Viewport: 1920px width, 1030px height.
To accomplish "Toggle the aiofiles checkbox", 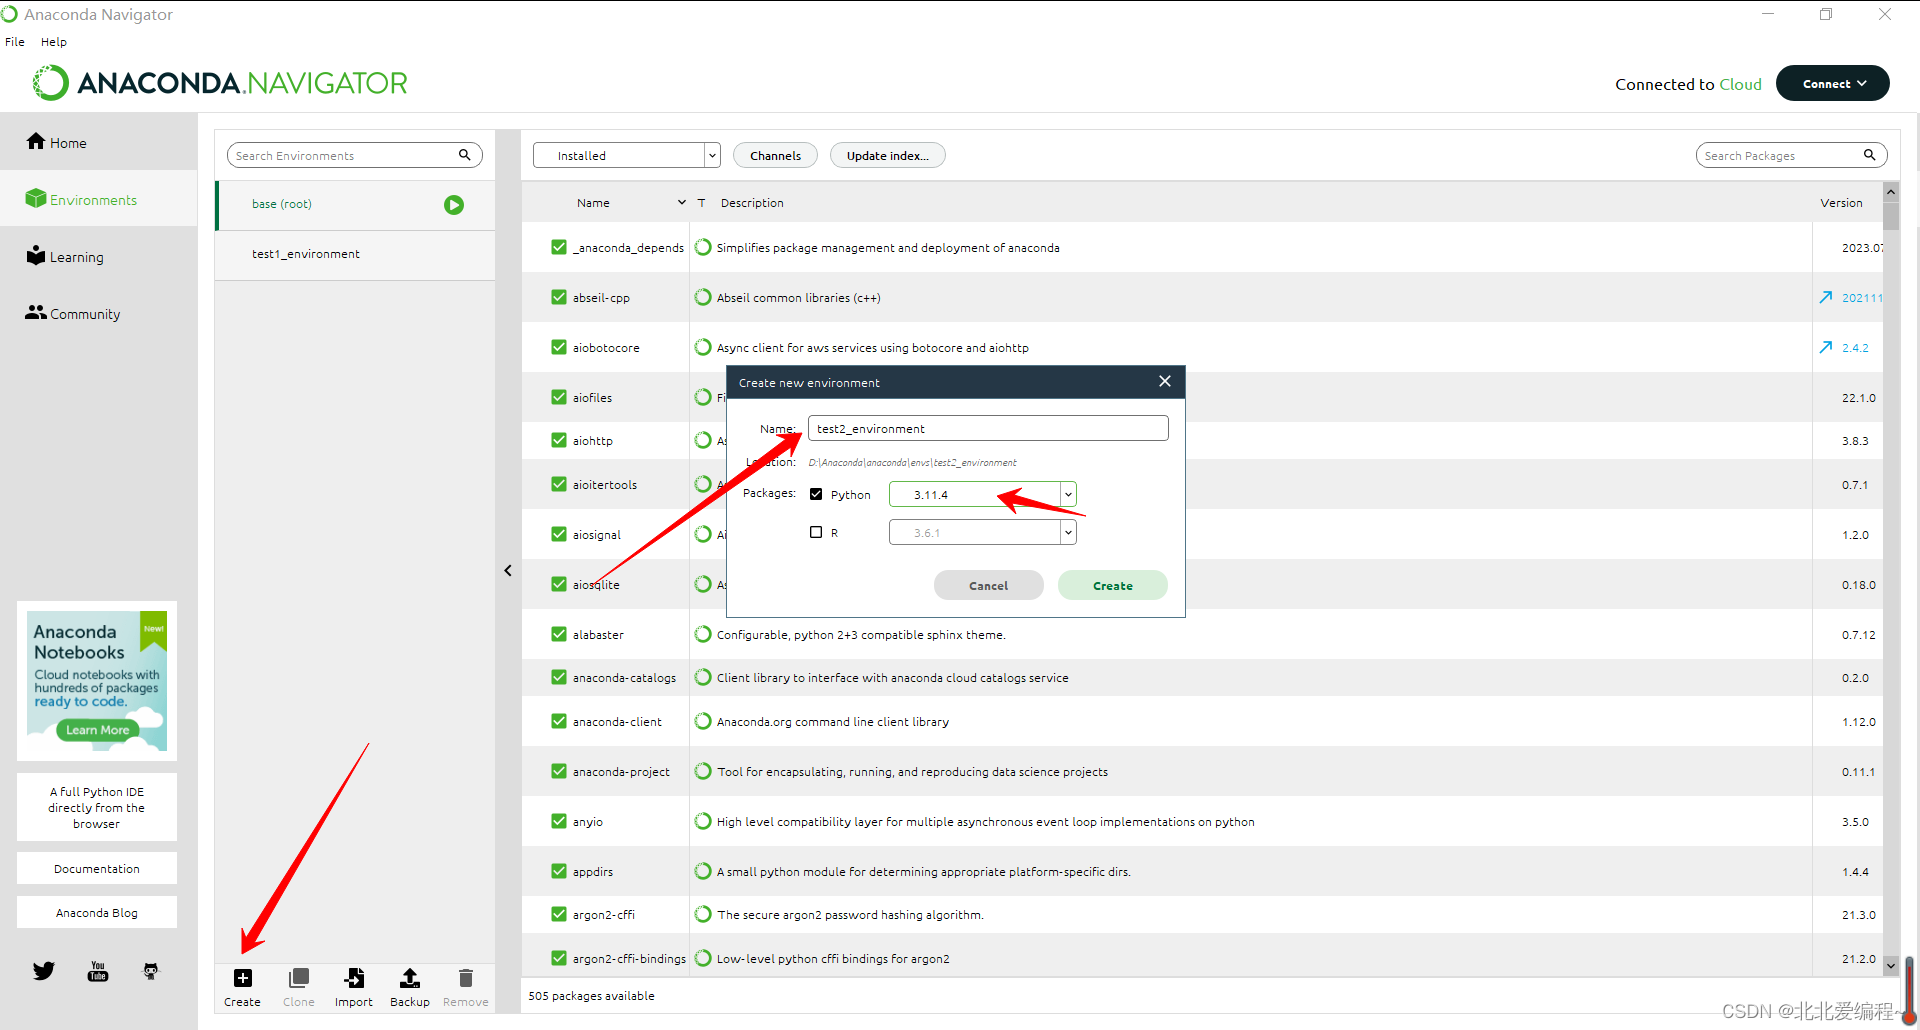I will 559,397.
